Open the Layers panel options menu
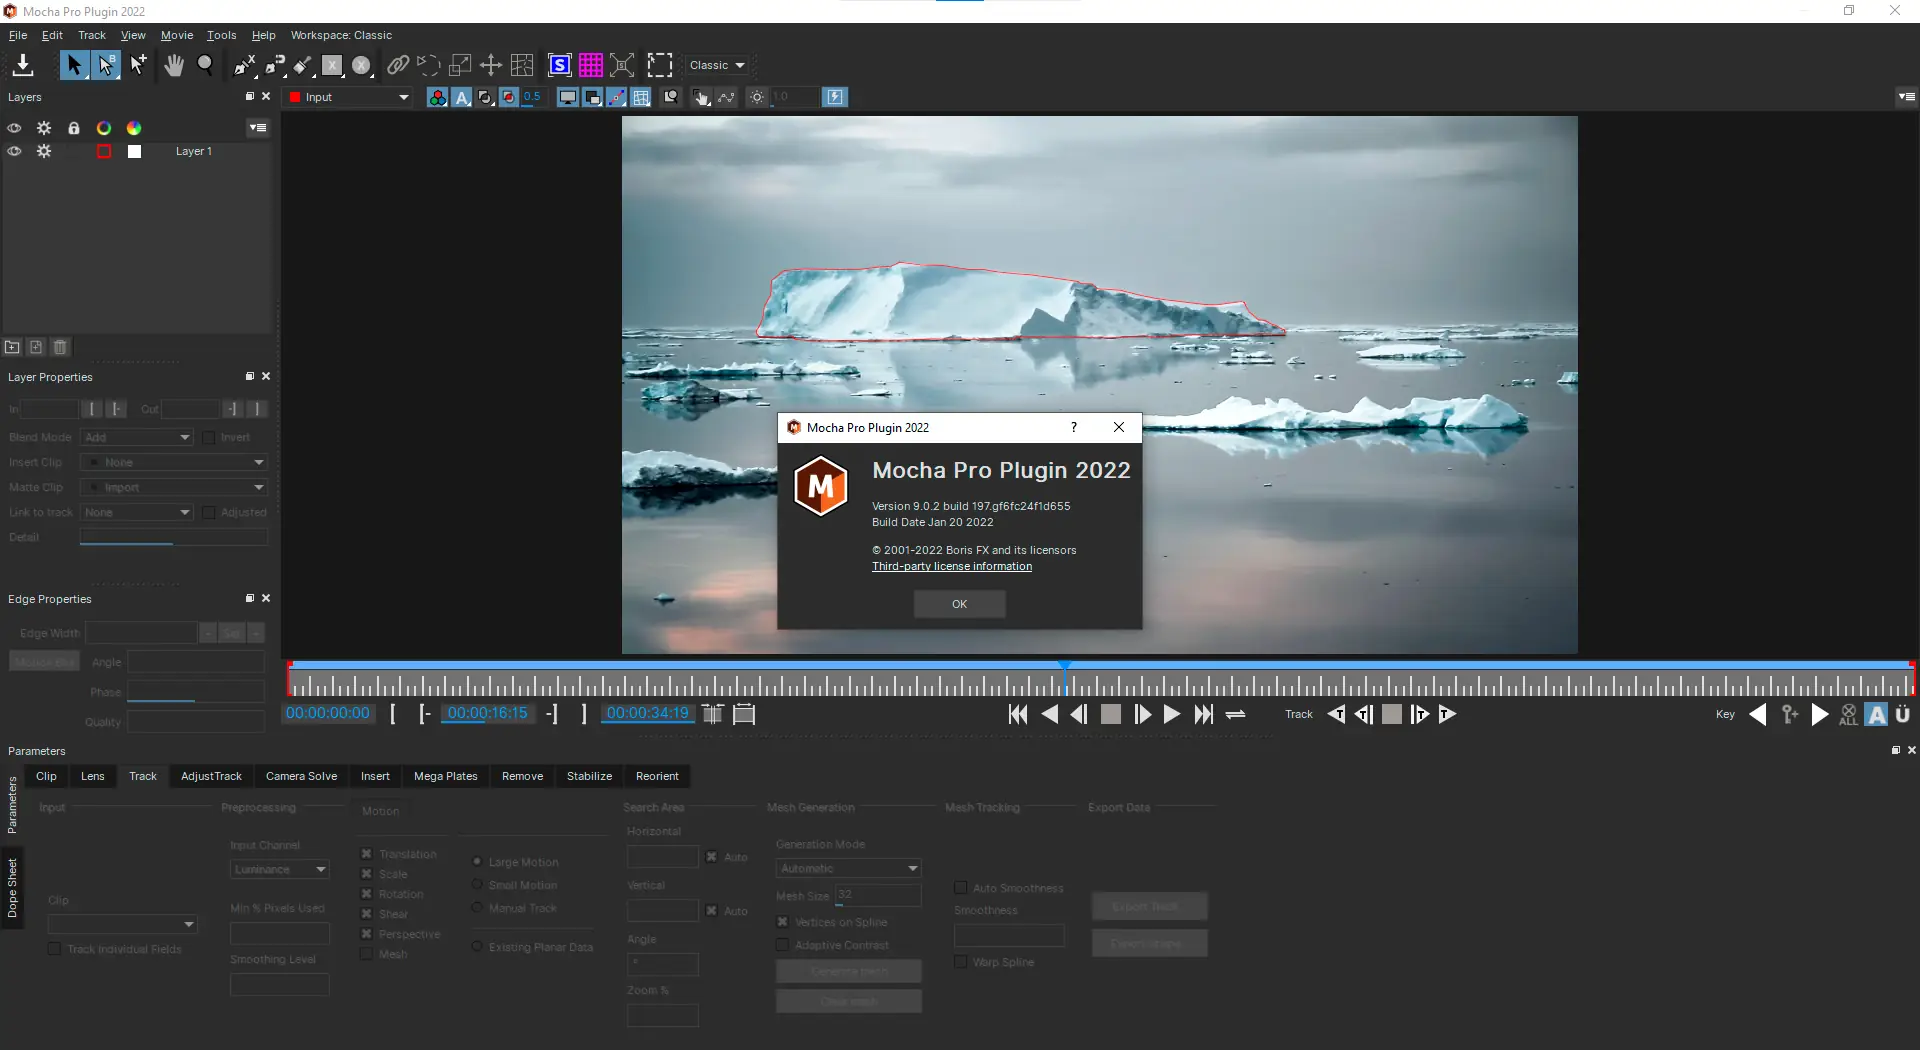Viewport: 1920px width, 1050px height. 258,128
